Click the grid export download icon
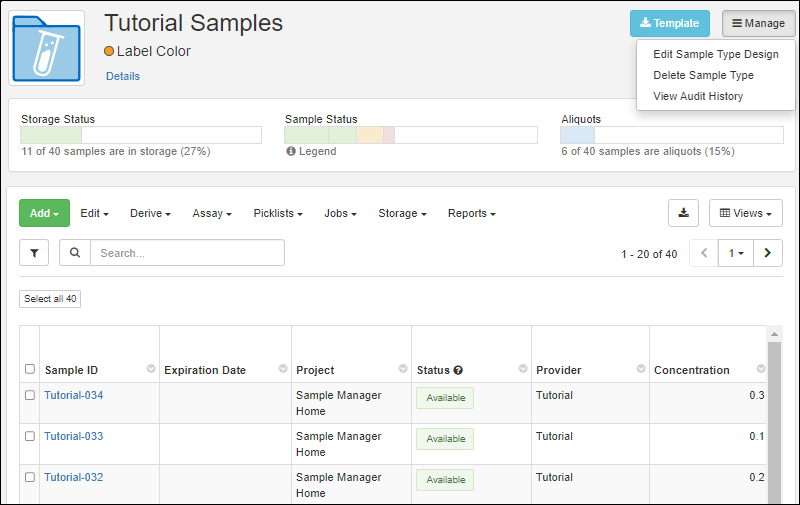 point(683,213)
